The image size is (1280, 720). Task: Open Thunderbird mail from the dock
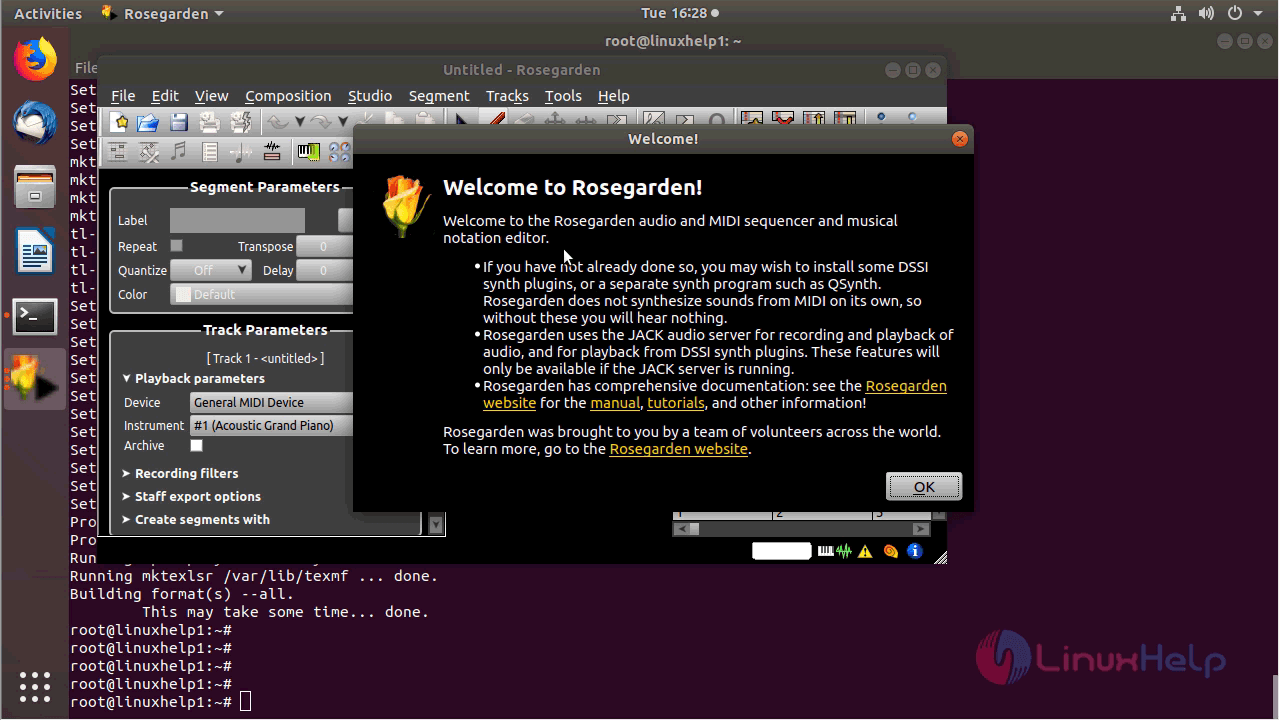(35, 123)
